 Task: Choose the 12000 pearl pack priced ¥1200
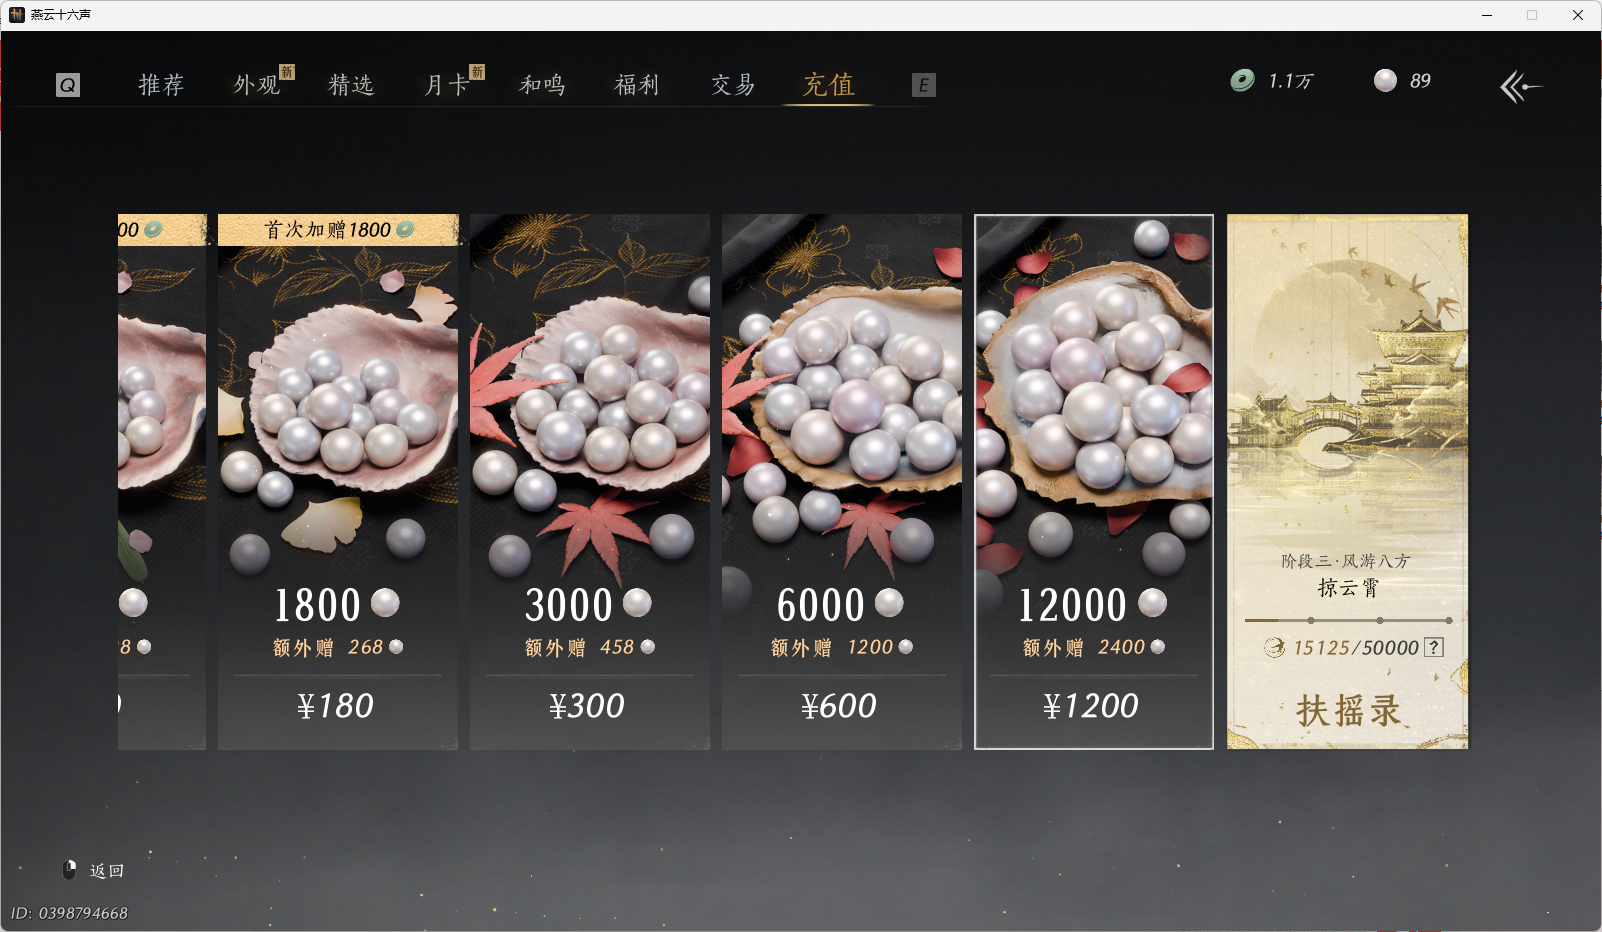tap(1094, 482)
